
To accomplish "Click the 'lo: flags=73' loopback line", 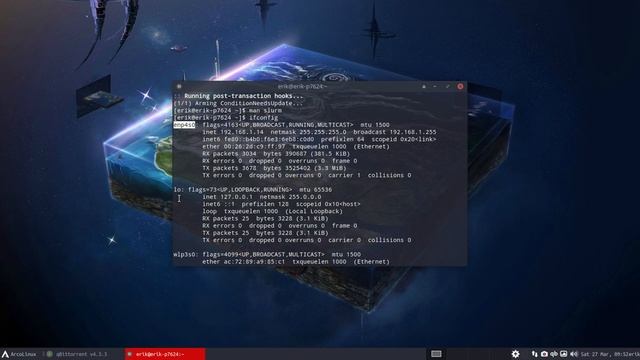I will [253, 190].
